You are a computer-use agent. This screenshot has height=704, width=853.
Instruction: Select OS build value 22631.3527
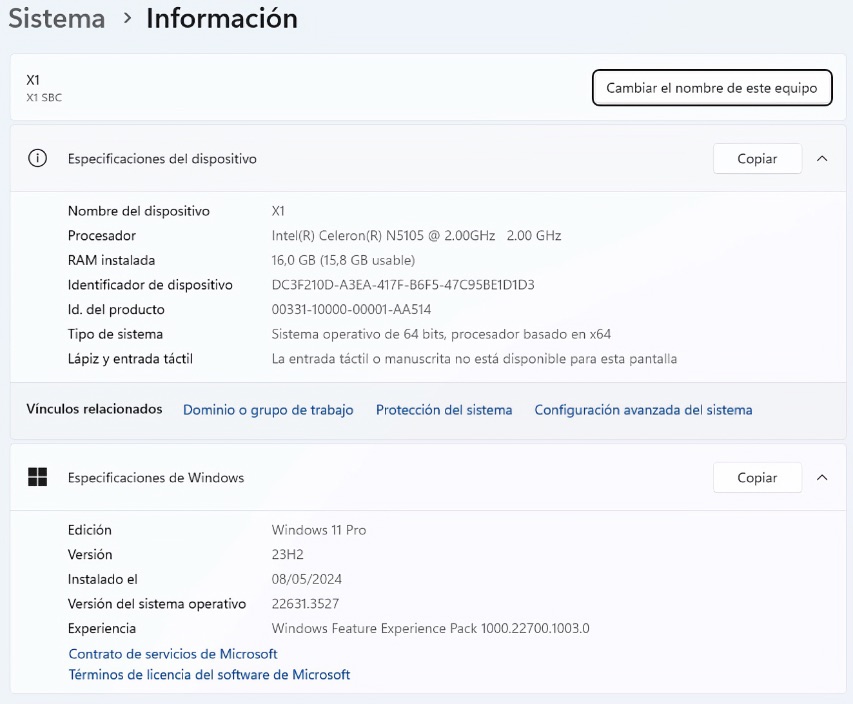305,603
